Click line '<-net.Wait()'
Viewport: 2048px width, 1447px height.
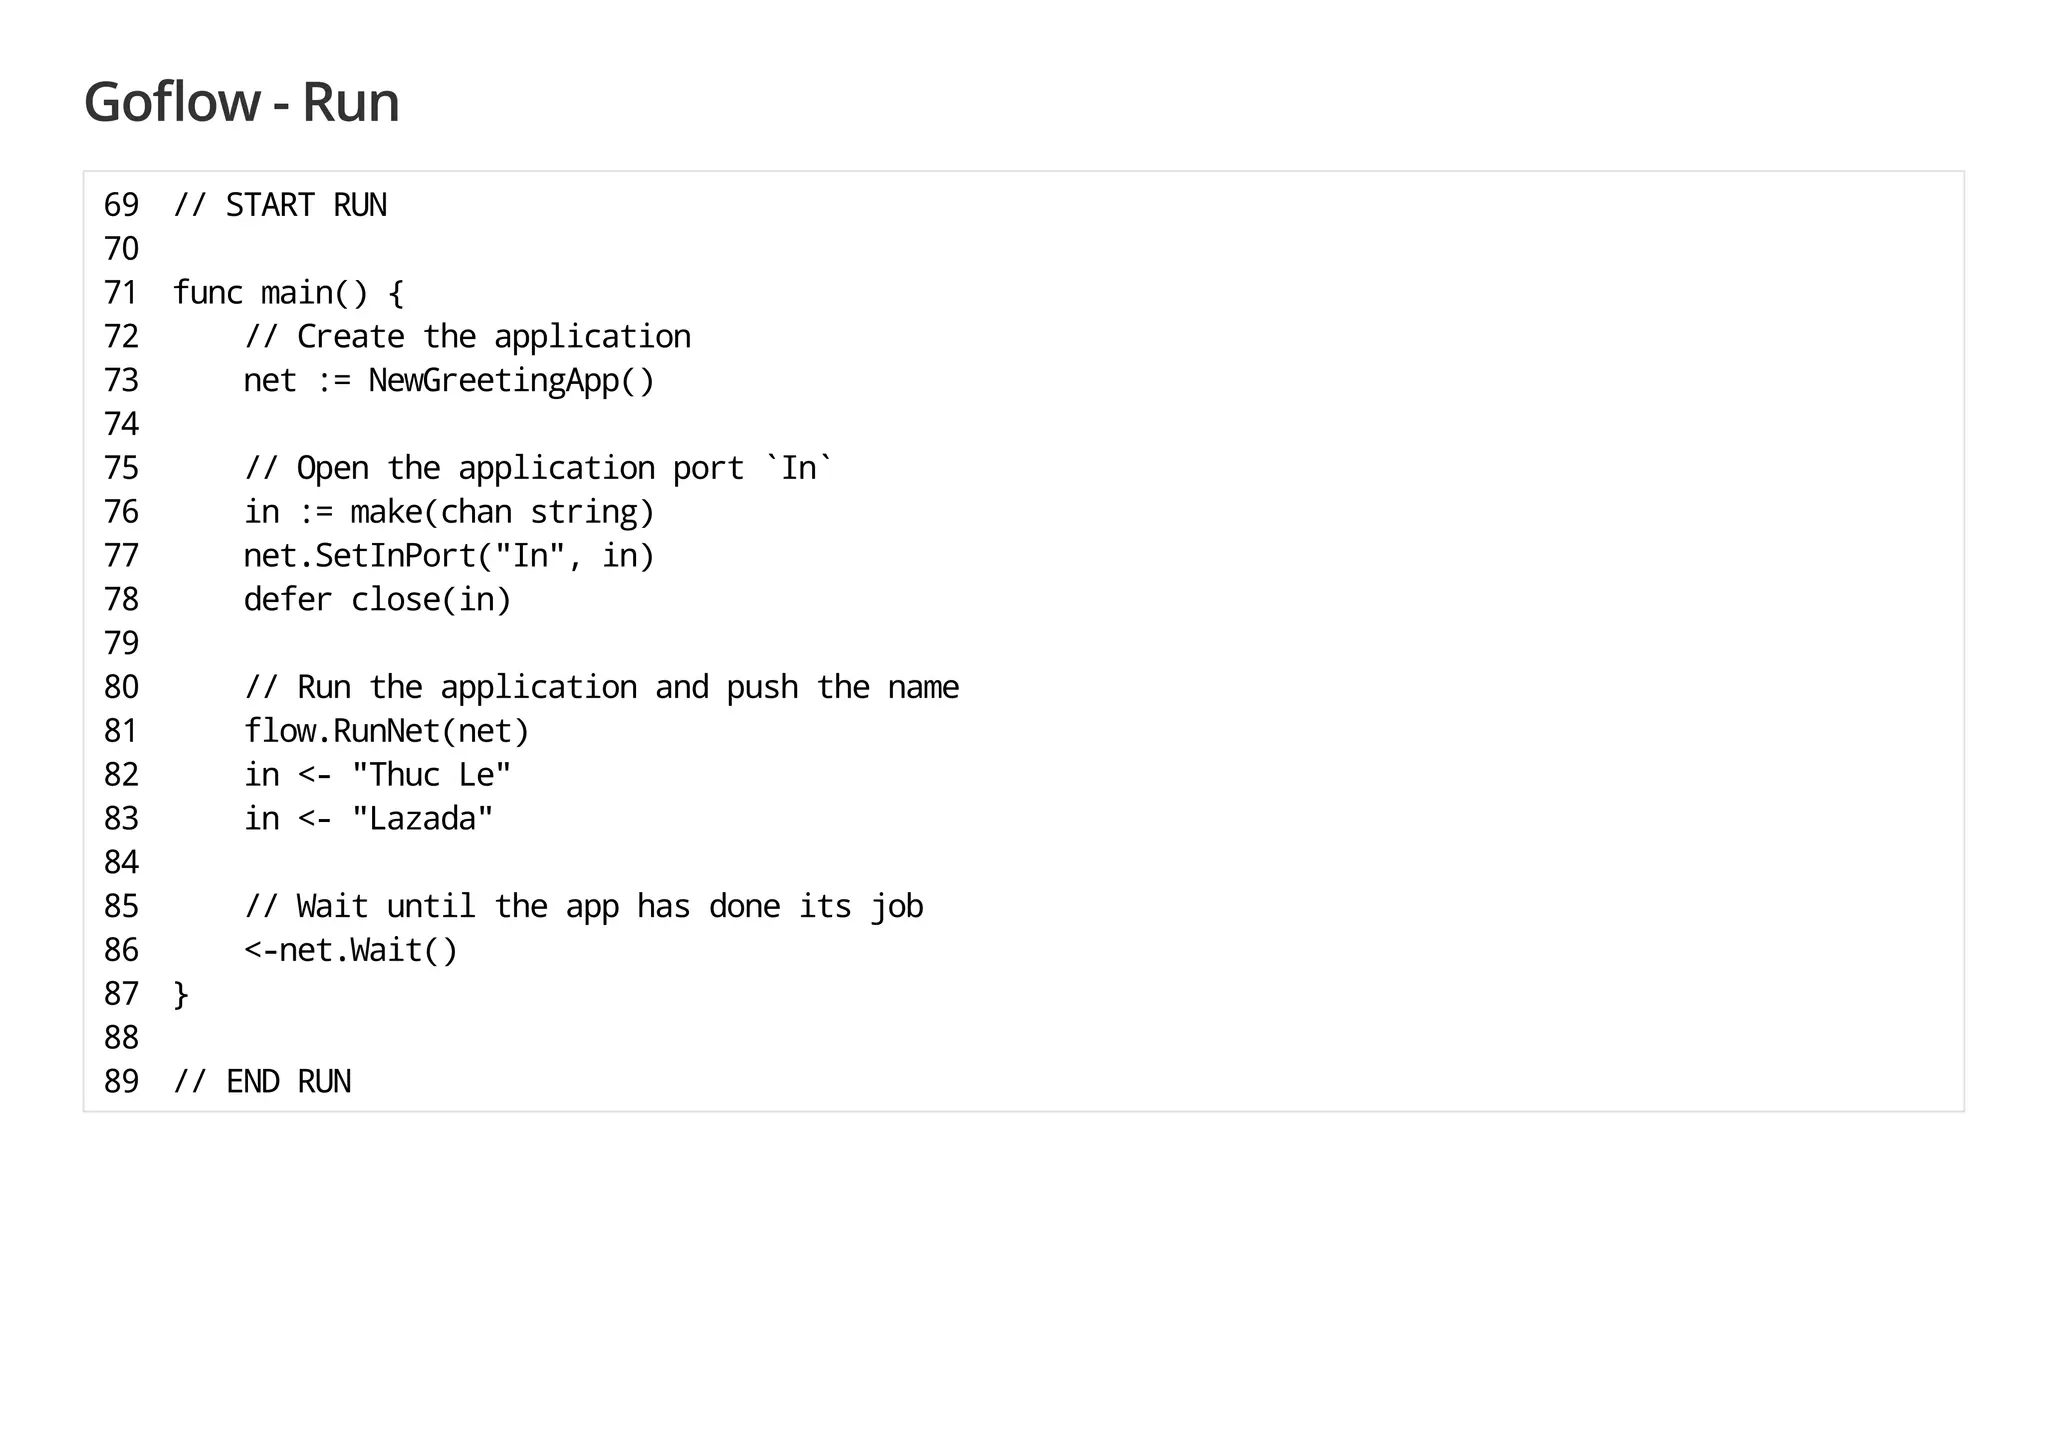351,950
